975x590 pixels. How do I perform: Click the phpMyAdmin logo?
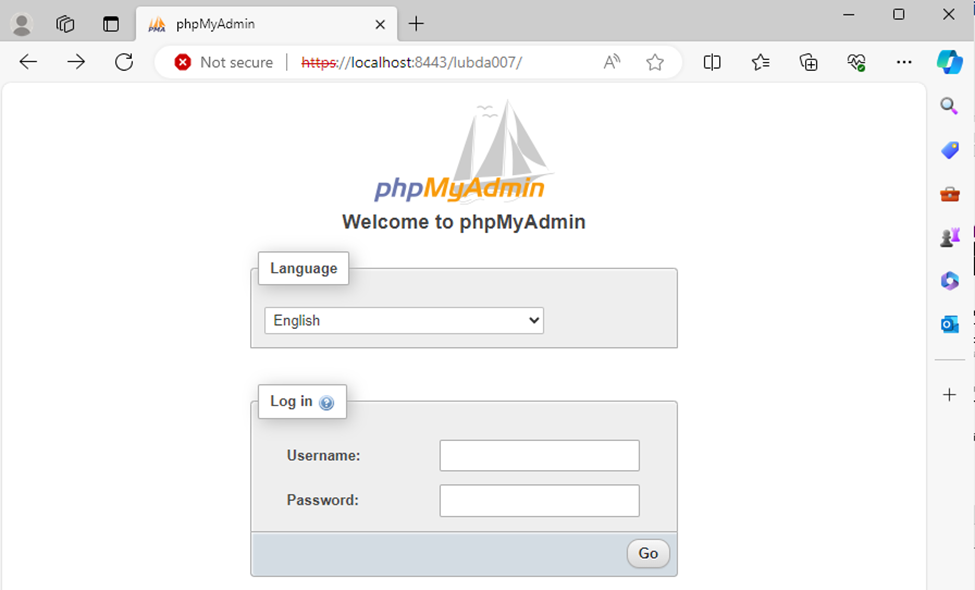tap(463, 151)
